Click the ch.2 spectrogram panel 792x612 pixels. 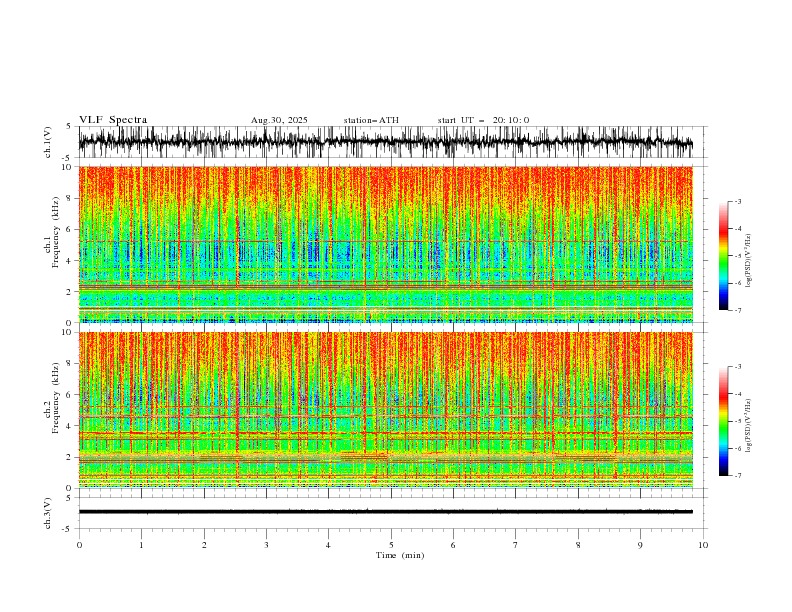[x=385, y=410]
